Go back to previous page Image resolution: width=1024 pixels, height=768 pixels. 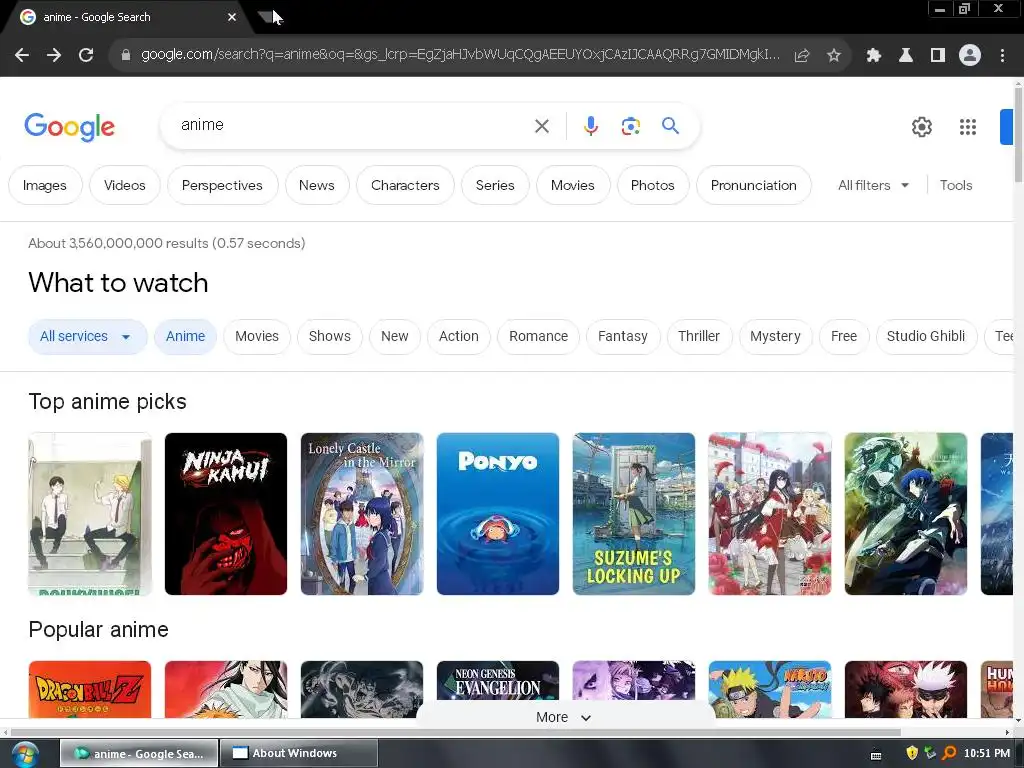coord(22,56)
